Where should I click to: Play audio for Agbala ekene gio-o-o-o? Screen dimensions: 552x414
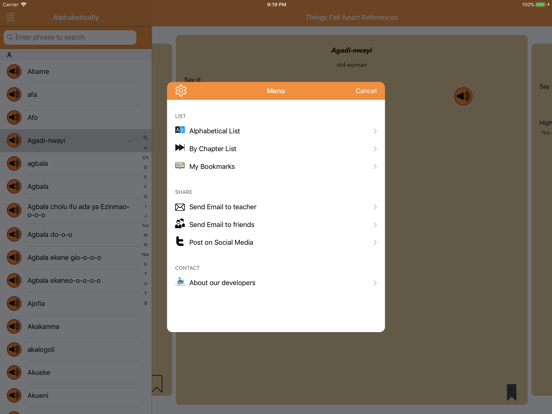tap(14, 257)
